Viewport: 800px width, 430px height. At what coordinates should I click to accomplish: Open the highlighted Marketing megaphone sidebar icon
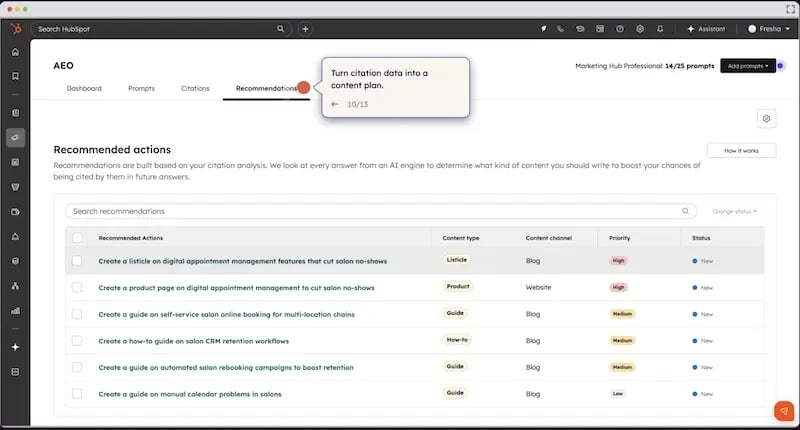coord(15,138)
